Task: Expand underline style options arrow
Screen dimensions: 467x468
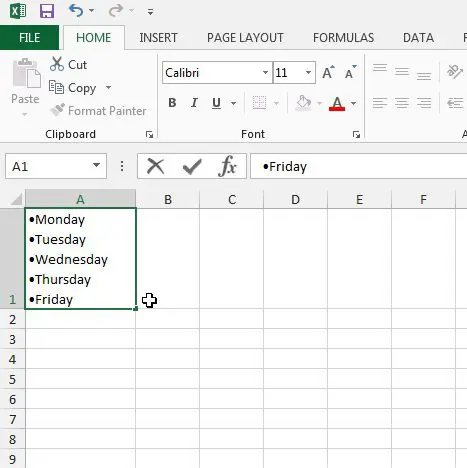Action: (x=234, y=103)
